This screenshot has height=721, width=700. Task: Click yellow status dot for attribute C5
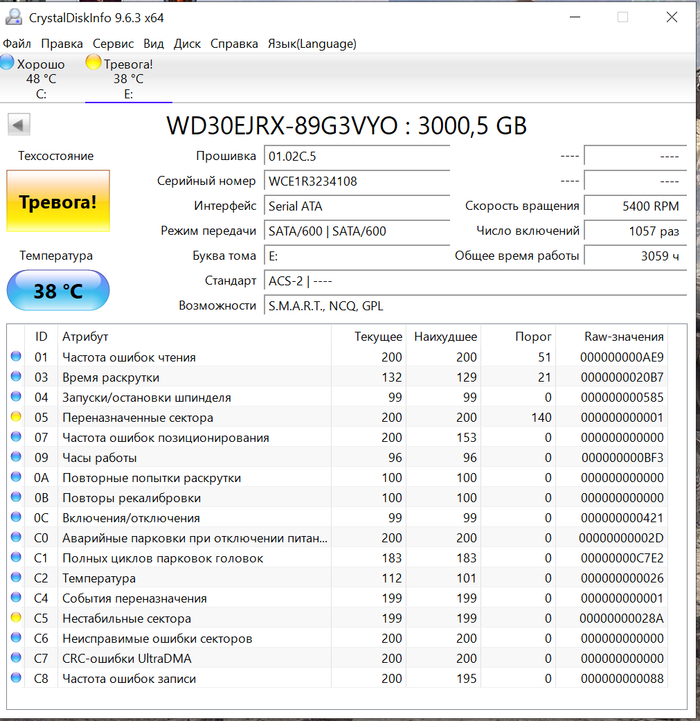[15, 618]
